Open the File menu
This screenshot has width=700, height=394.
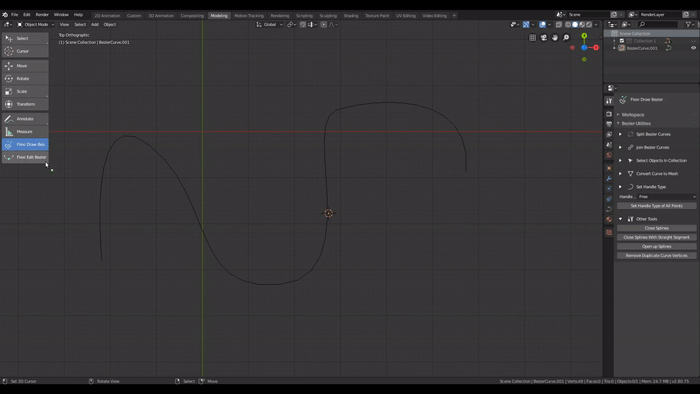(x=14, y=15)
